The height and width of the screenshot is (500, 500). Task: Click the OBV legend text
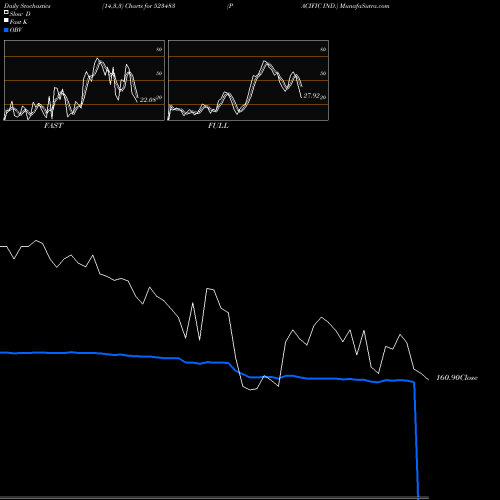click(x=16, y=30)
